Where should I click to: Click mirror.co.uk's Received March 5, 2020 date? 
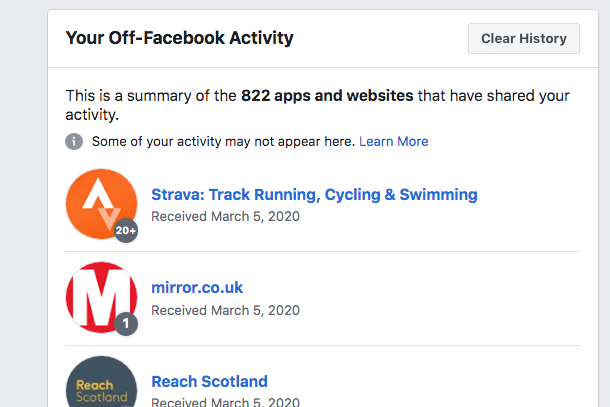coord(225,310)
